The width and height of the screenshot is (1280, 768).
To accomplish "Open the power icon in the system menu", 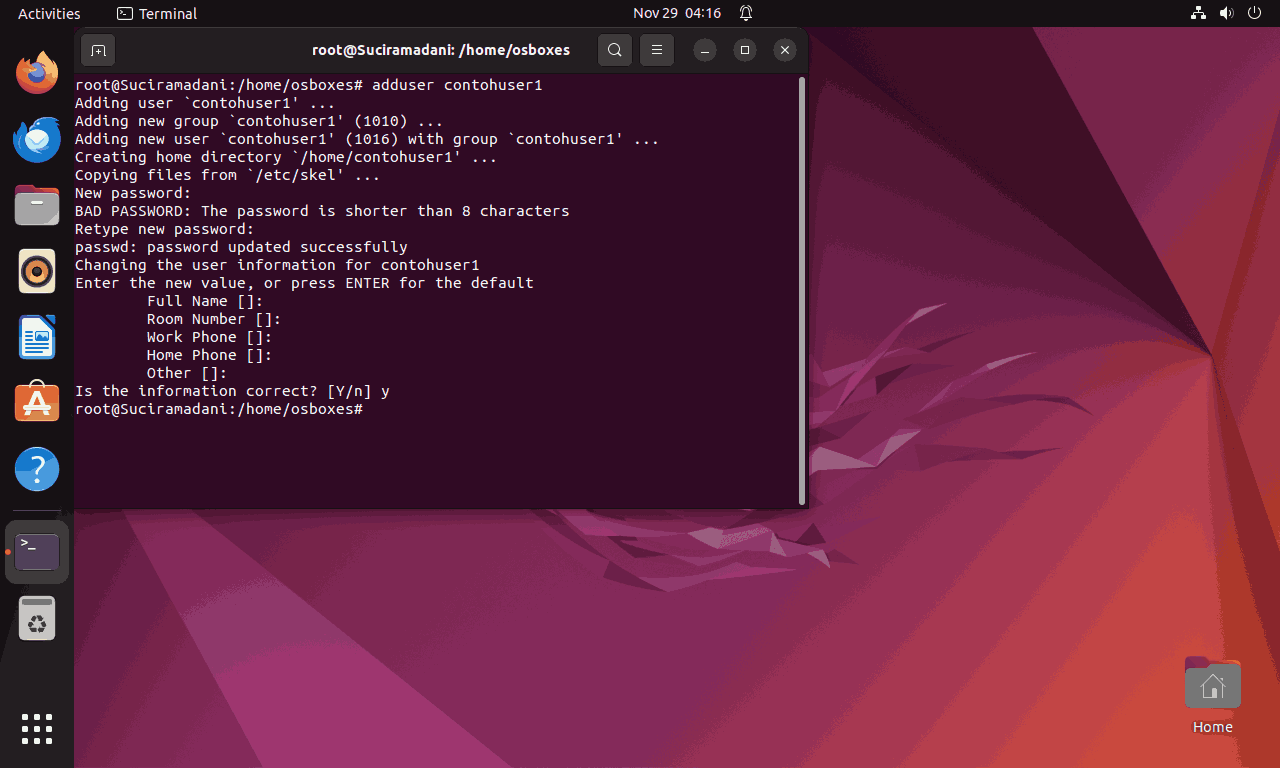I will point(1256,13).
